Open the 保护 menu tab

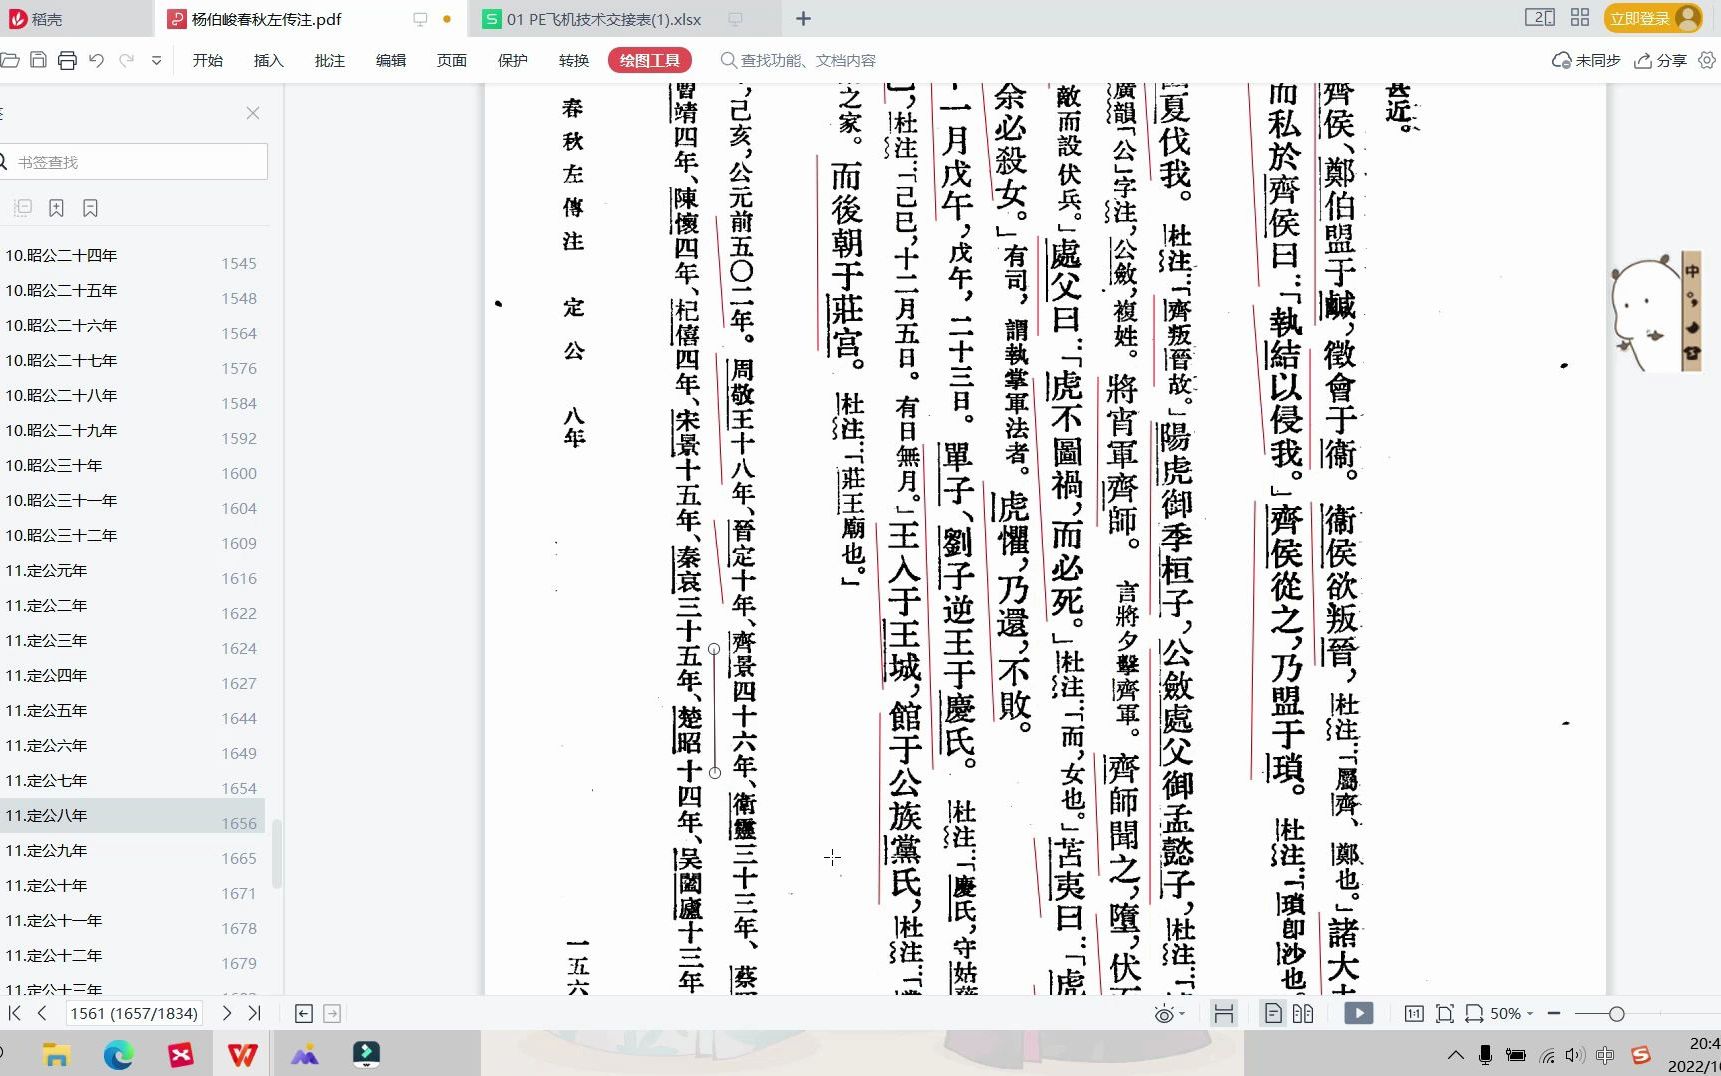[x=513, y=60]
